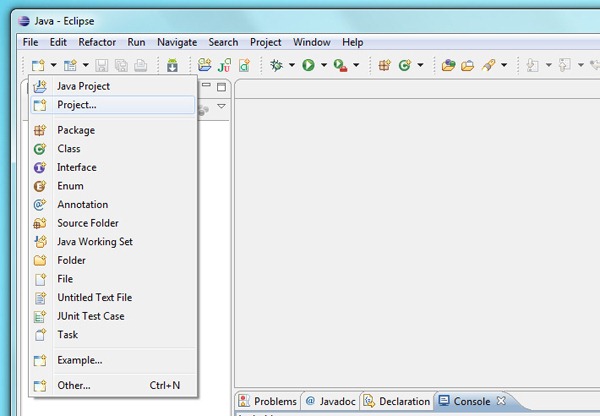Click the Open Task folder toolbar icon
The width and height of the screenshot is (600, 416).
coord(467,66)
